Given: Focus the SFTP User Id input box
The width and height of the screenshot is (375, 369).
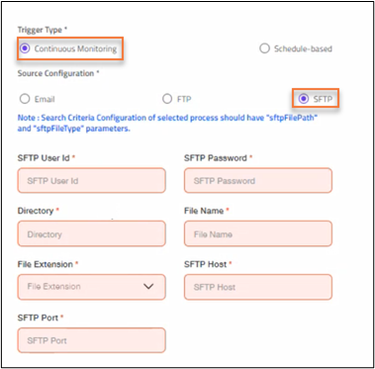Looking at the screenshot, I should point(92,180).
